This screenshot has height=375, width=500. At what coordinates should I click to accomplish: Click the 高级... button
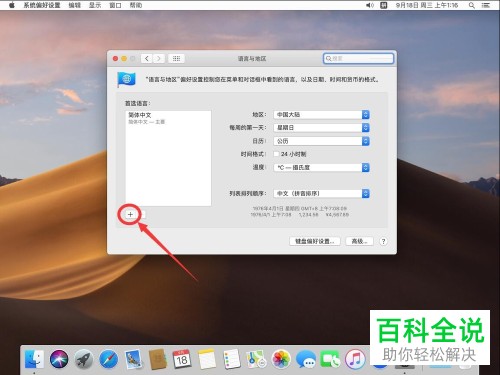click(x=359, y=241)
